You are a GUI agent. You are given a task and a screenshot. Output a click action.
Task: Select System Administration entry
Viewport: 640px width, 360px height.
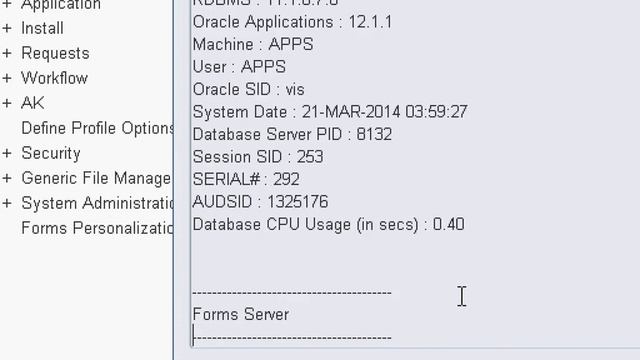click(98, 203)
